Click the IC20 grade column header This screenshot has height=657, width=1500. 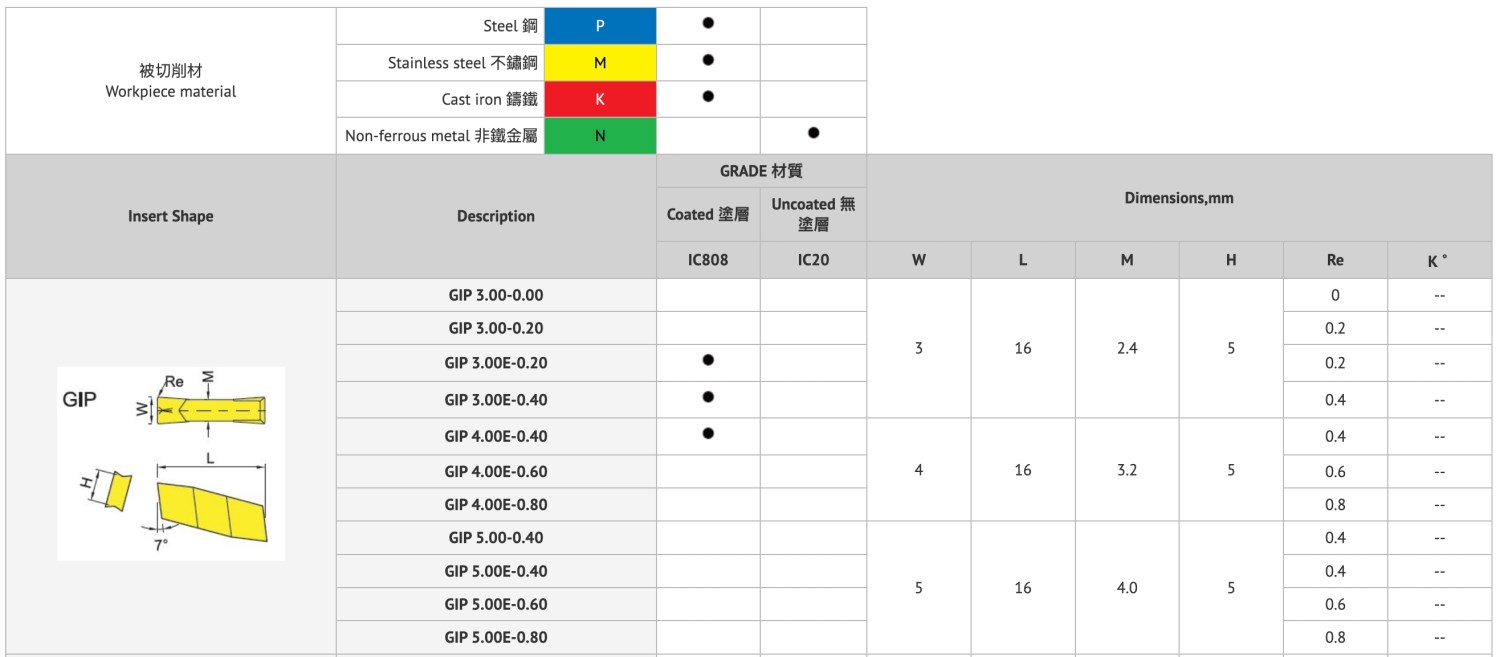click(813, 260)
